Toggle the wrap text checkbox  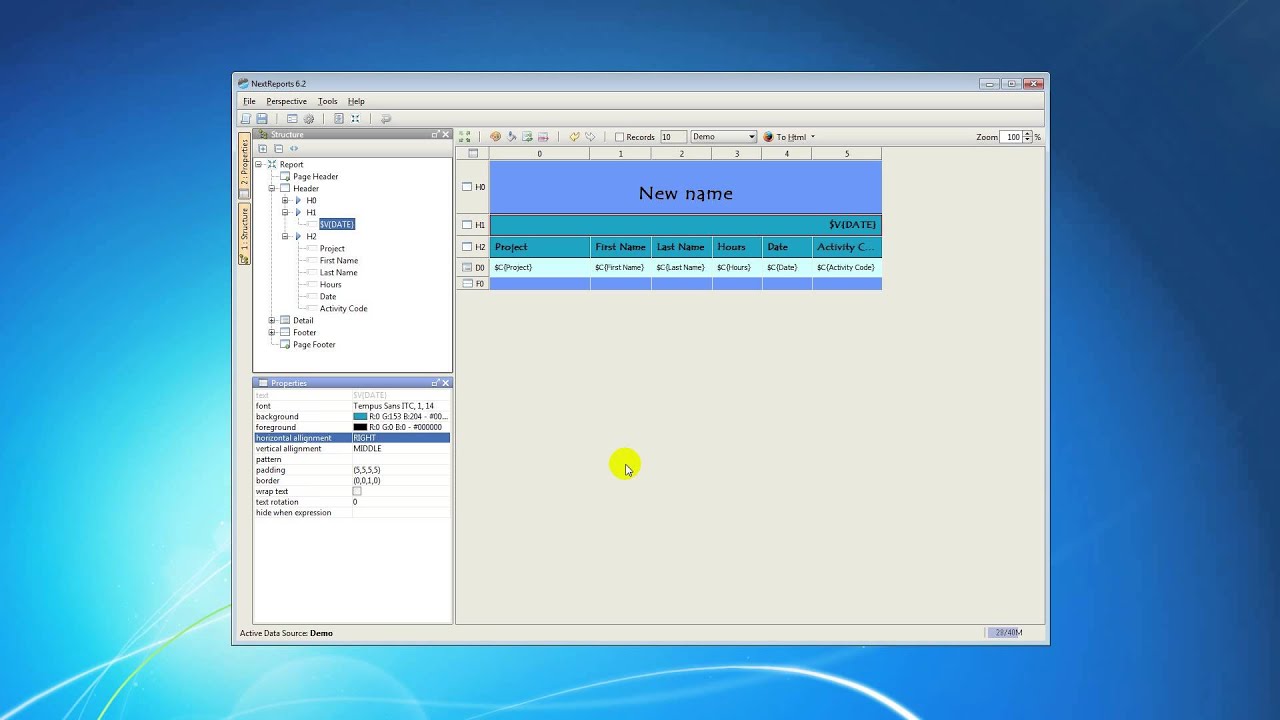[357, 491]
